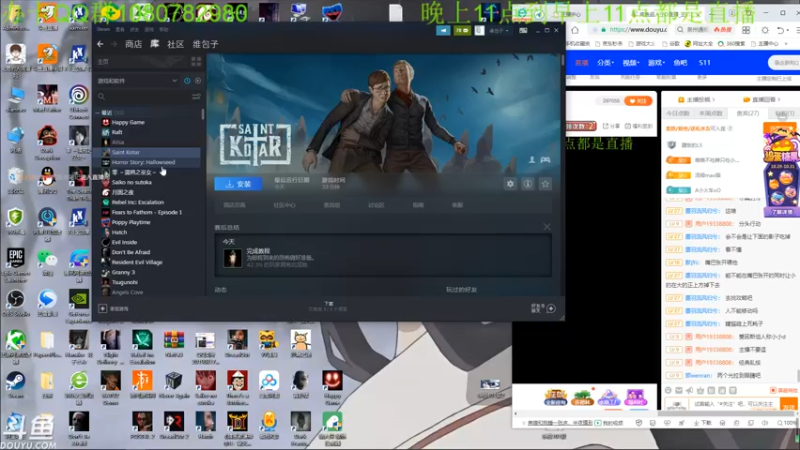Viewport: 800px width, 450px height.
Task: Switch to 贵宾(27) tab in Douyu
Action: coord(747,113)
